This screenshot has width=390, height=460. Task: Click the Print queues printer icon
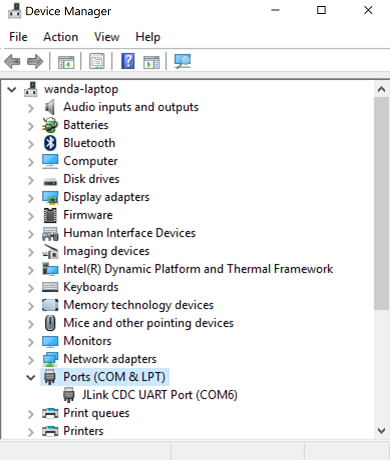click(50, 413)
